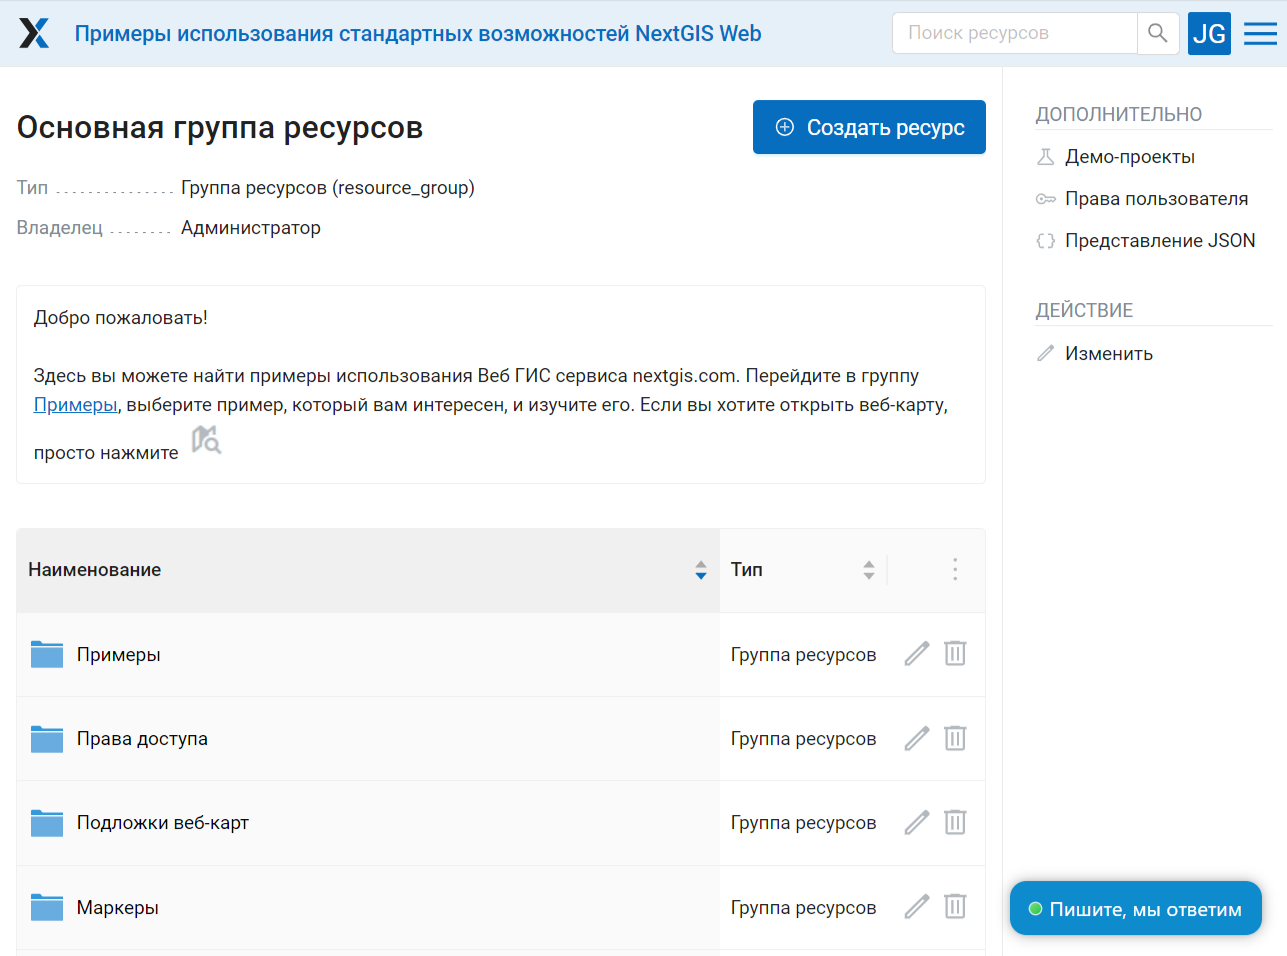Open the table's three-dot options menu
This screenshot has width=1287, height=956.
(x=955, y=569)
